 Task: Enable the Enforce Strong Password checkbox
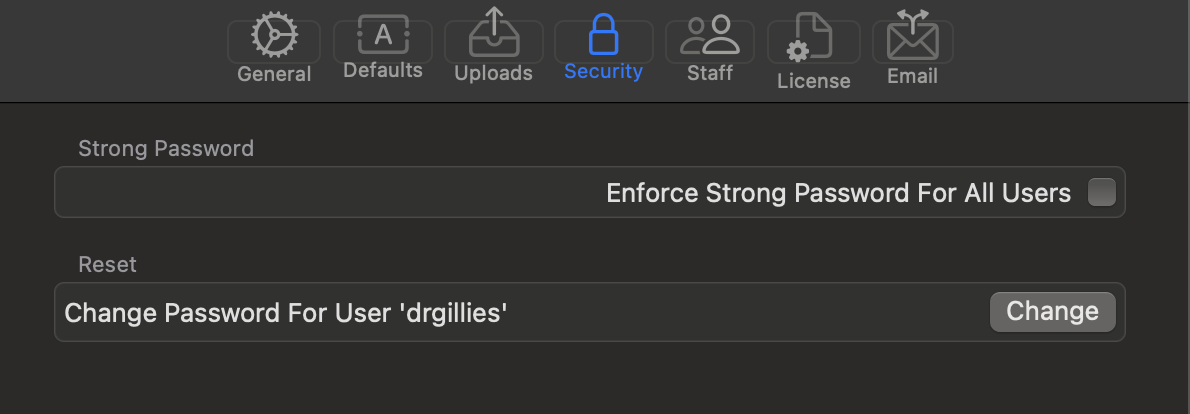pos(1101,192)
